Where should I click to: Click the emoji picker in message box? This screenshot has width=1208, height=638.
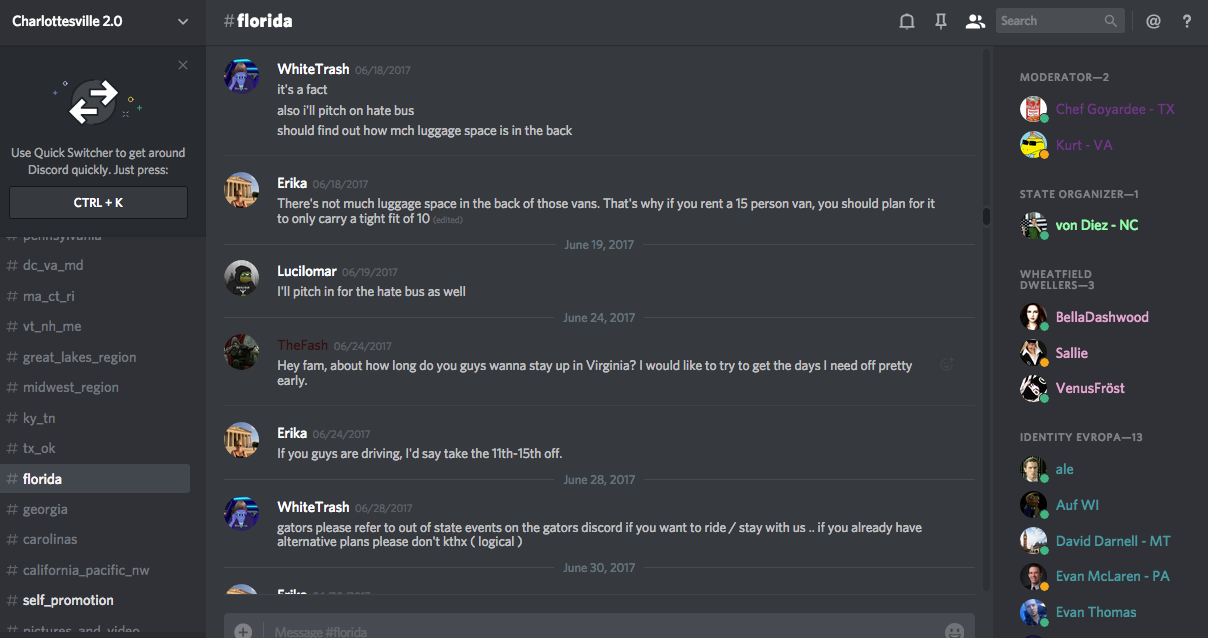(x=954, y=631)
